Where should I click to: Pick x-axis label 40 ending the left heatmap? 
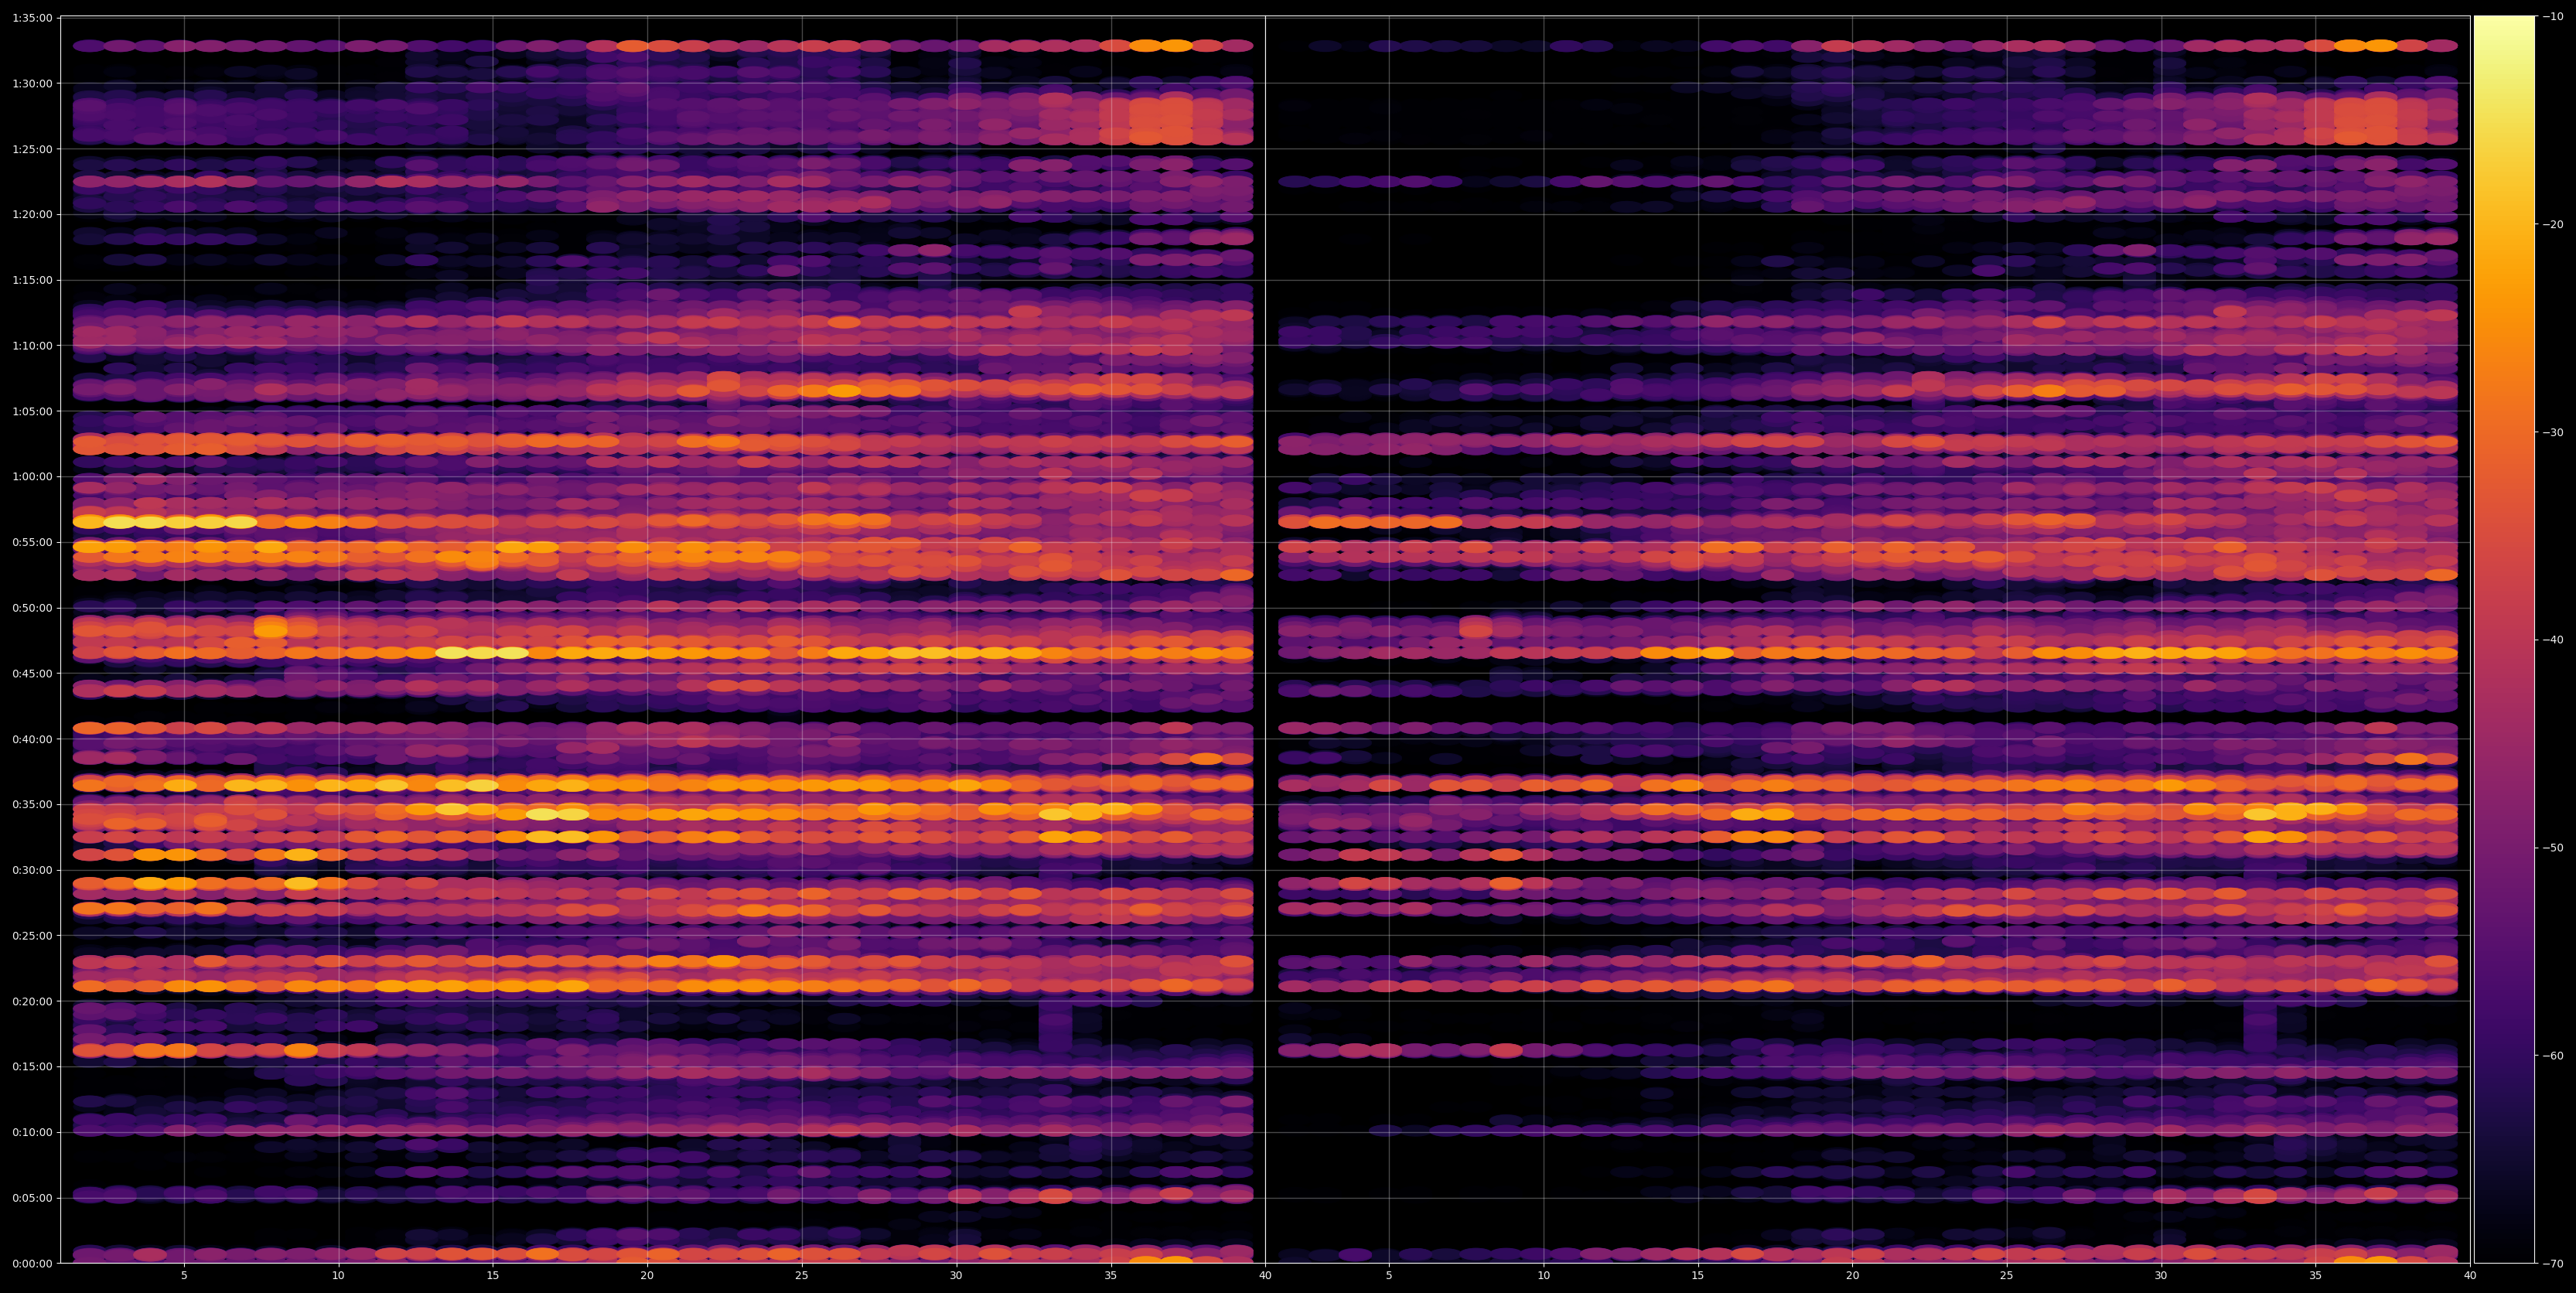pyautogui.click(x=1265, y=1276)
